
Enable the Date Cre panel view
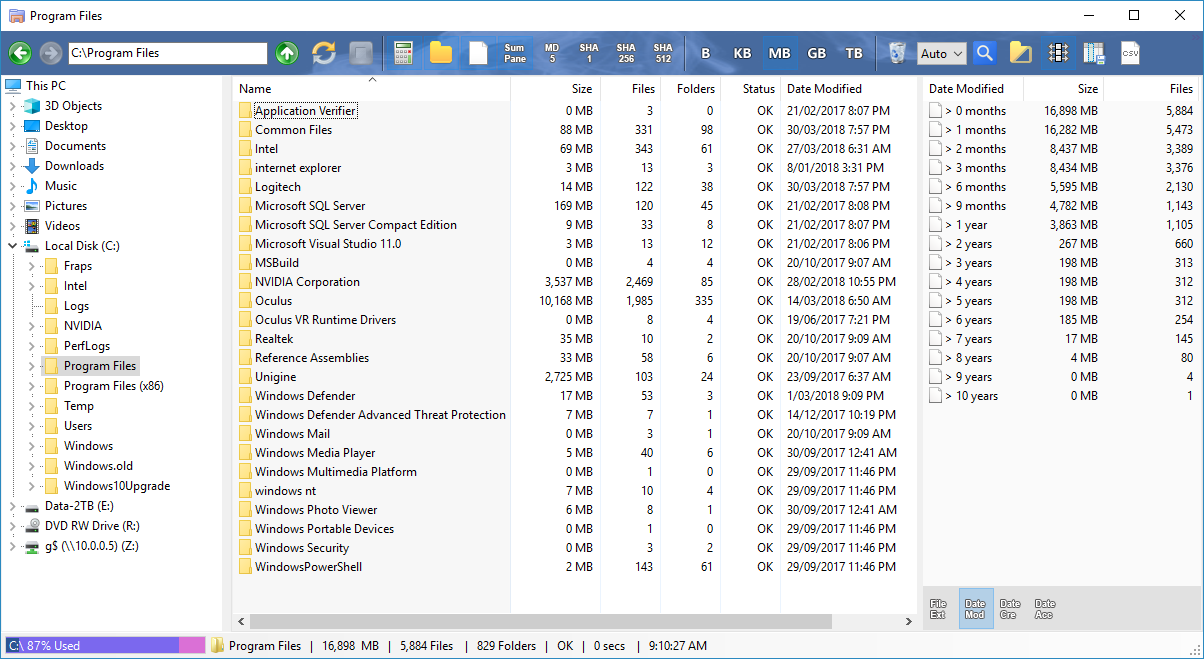pos(1010,608)
